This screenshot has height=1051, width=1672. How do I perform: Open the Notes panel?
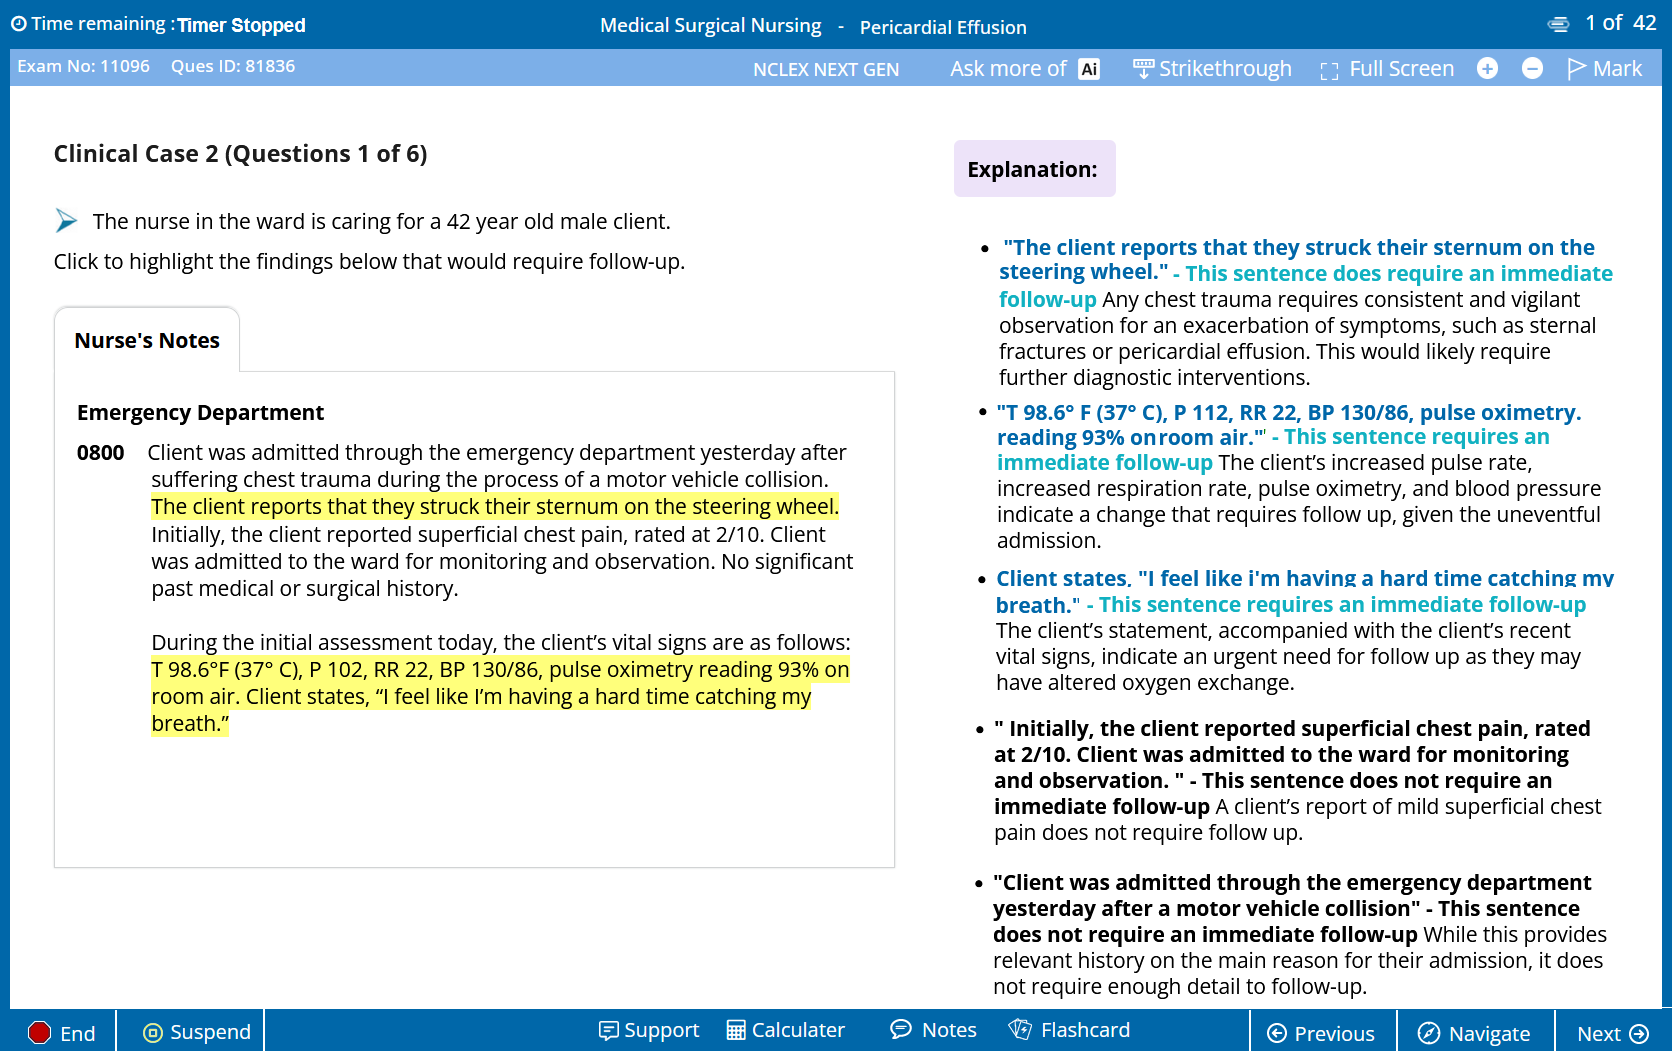(933, 1030)
